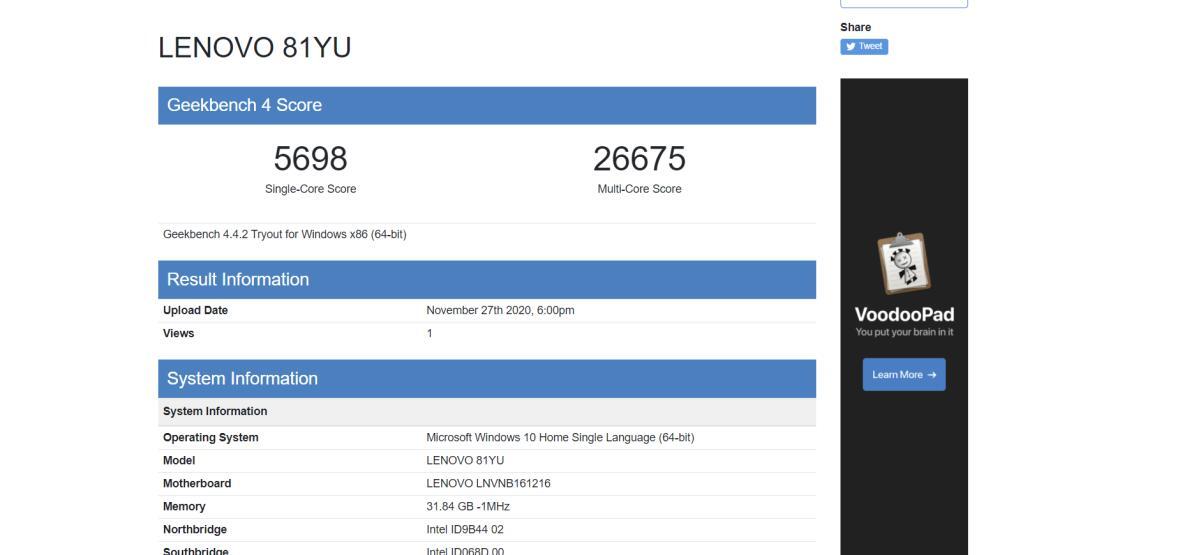Click the Memory row label
This screenshot has width=1200, height=555.
(x=184, y=506)
